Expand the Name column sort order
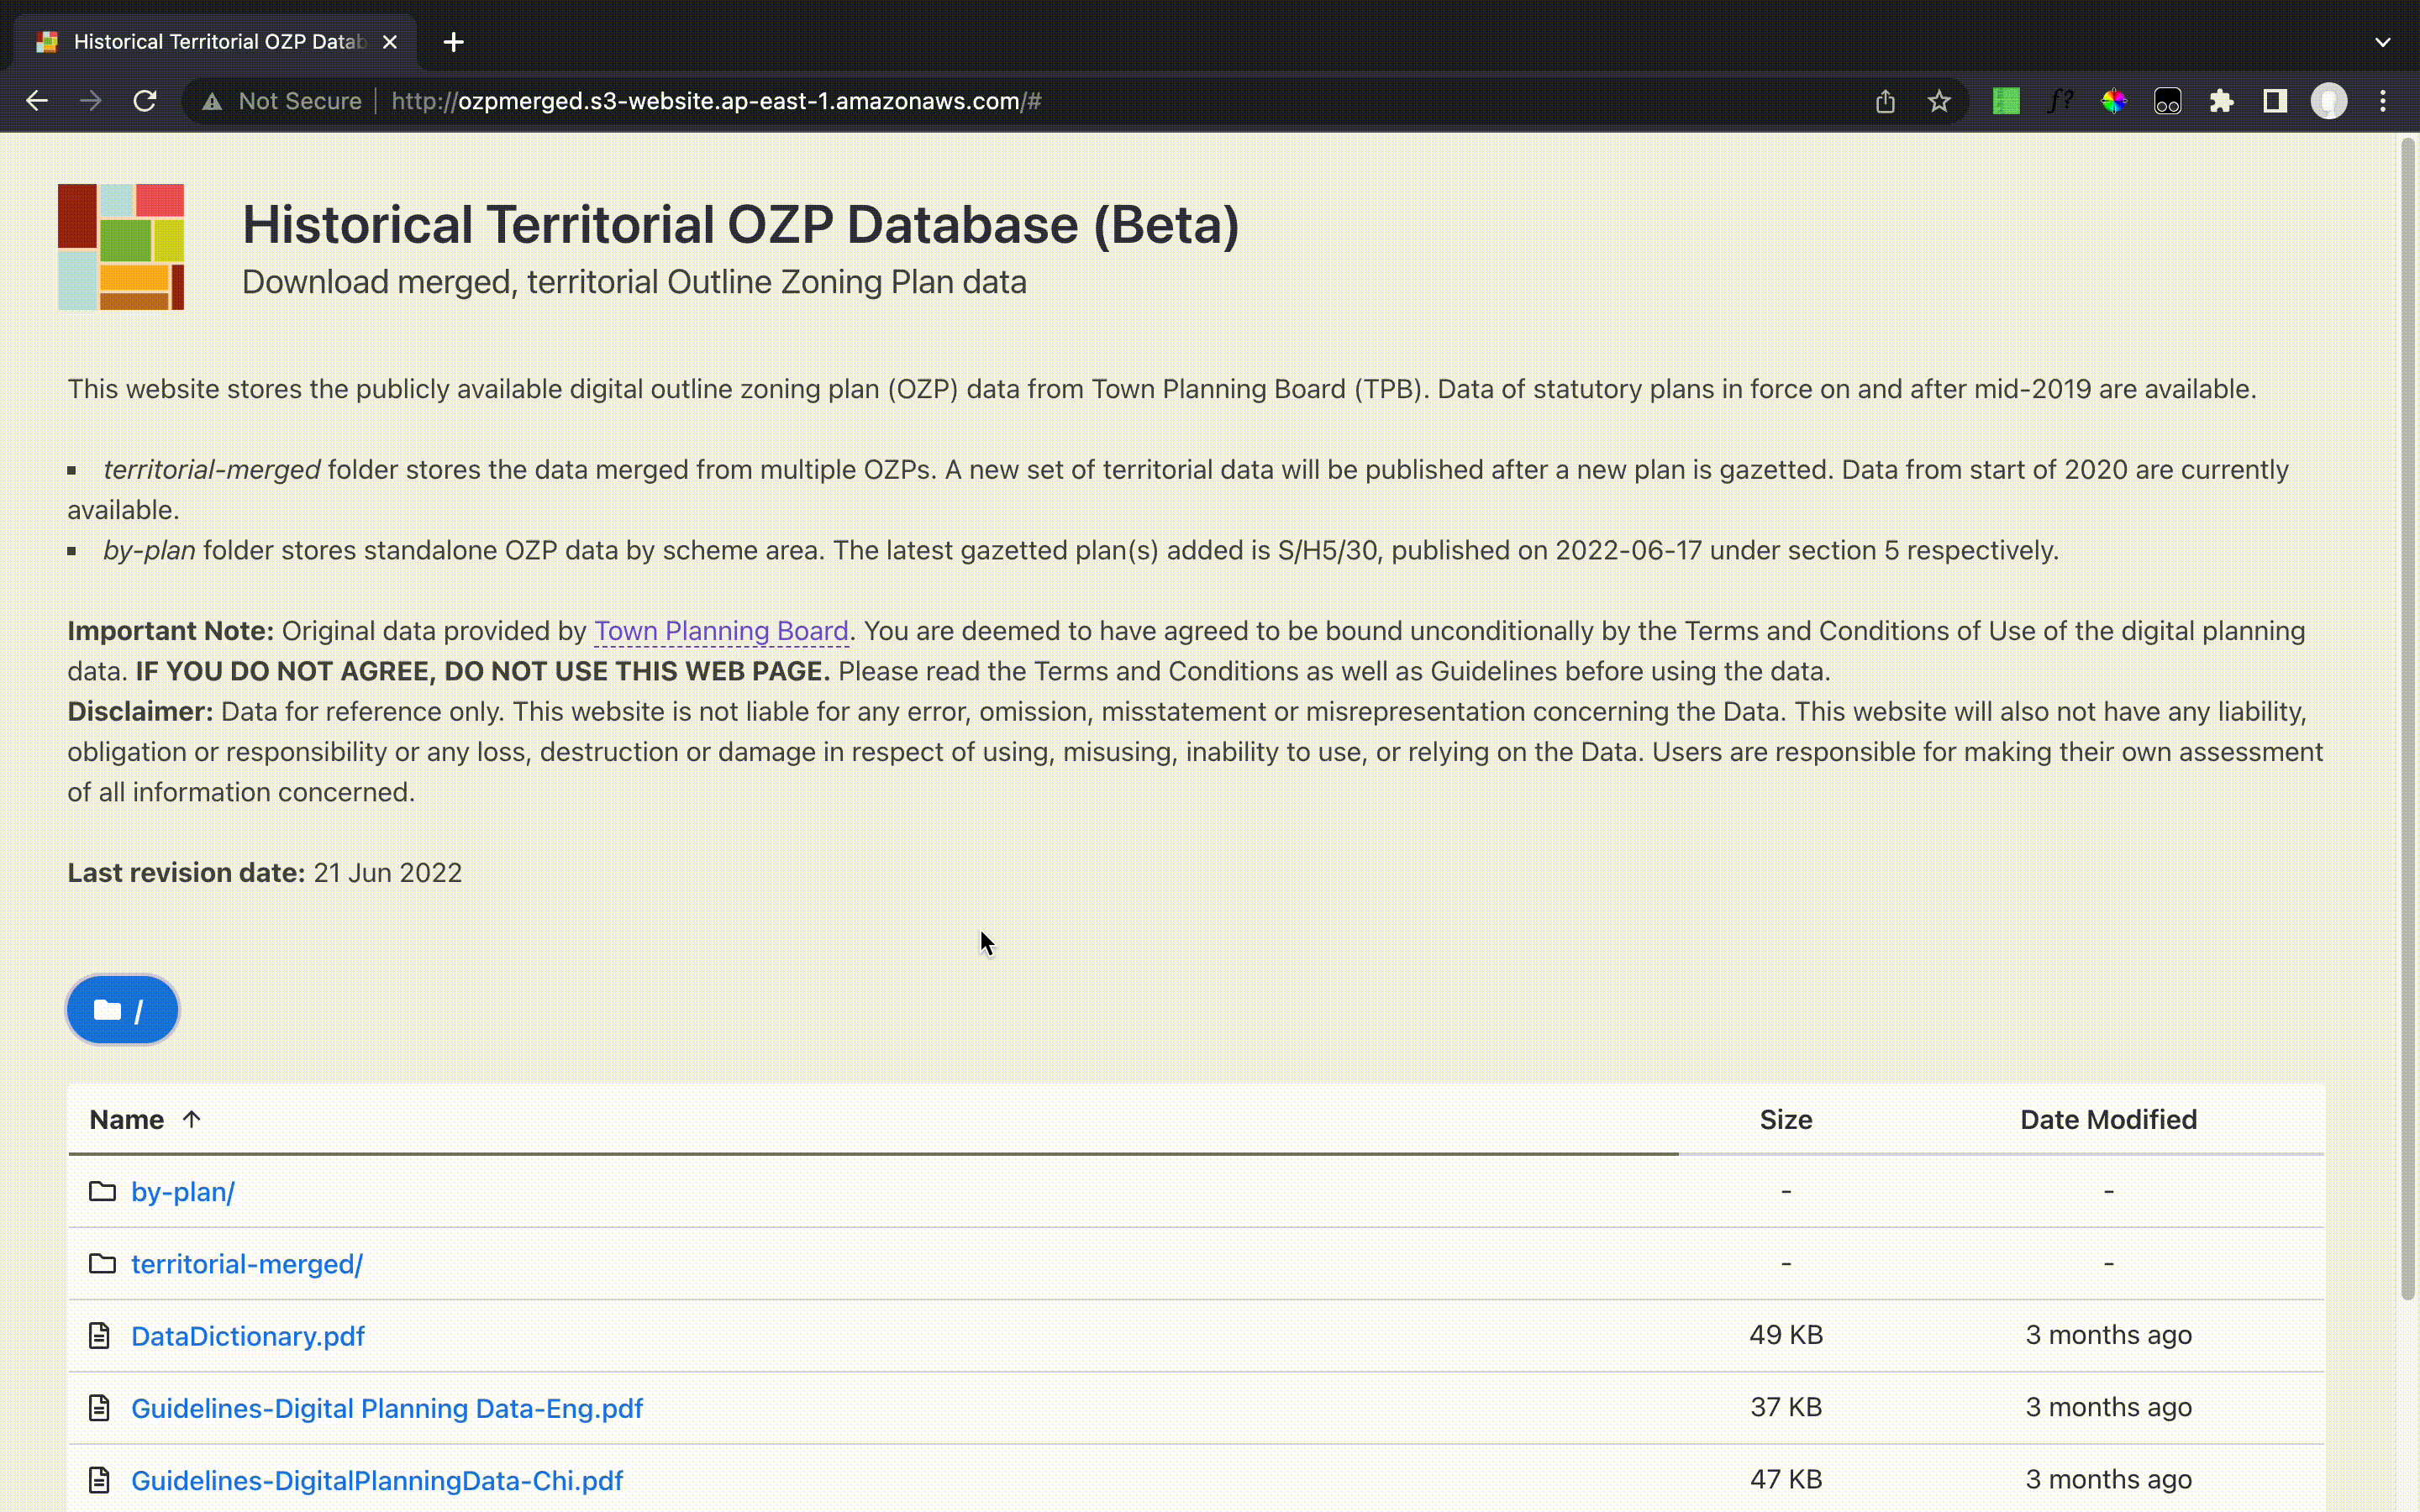2420x1512 pixels. (190, 1118)
